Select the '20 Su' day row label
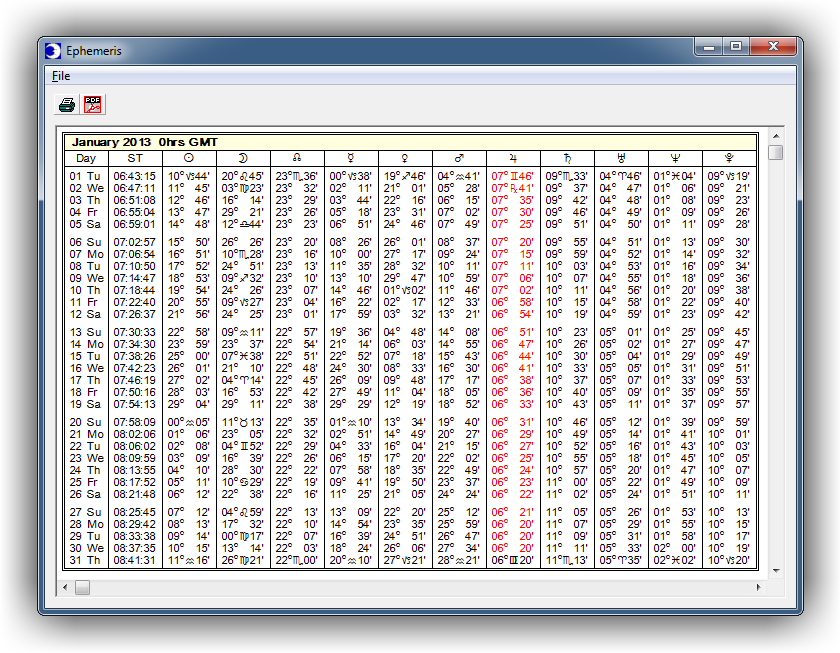The width and height of the screenshot is (840, 653). tap(85, 422)
